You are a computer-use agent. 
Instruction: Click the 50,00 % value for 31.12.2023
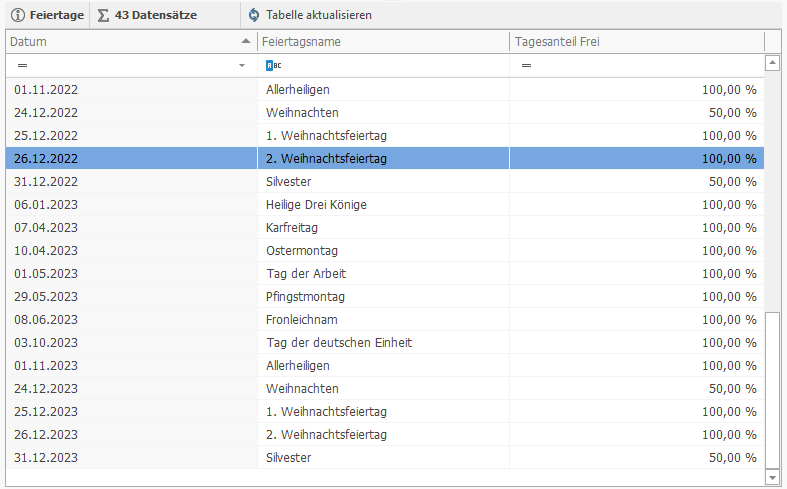pyautogui.click(x=733, y=458)
